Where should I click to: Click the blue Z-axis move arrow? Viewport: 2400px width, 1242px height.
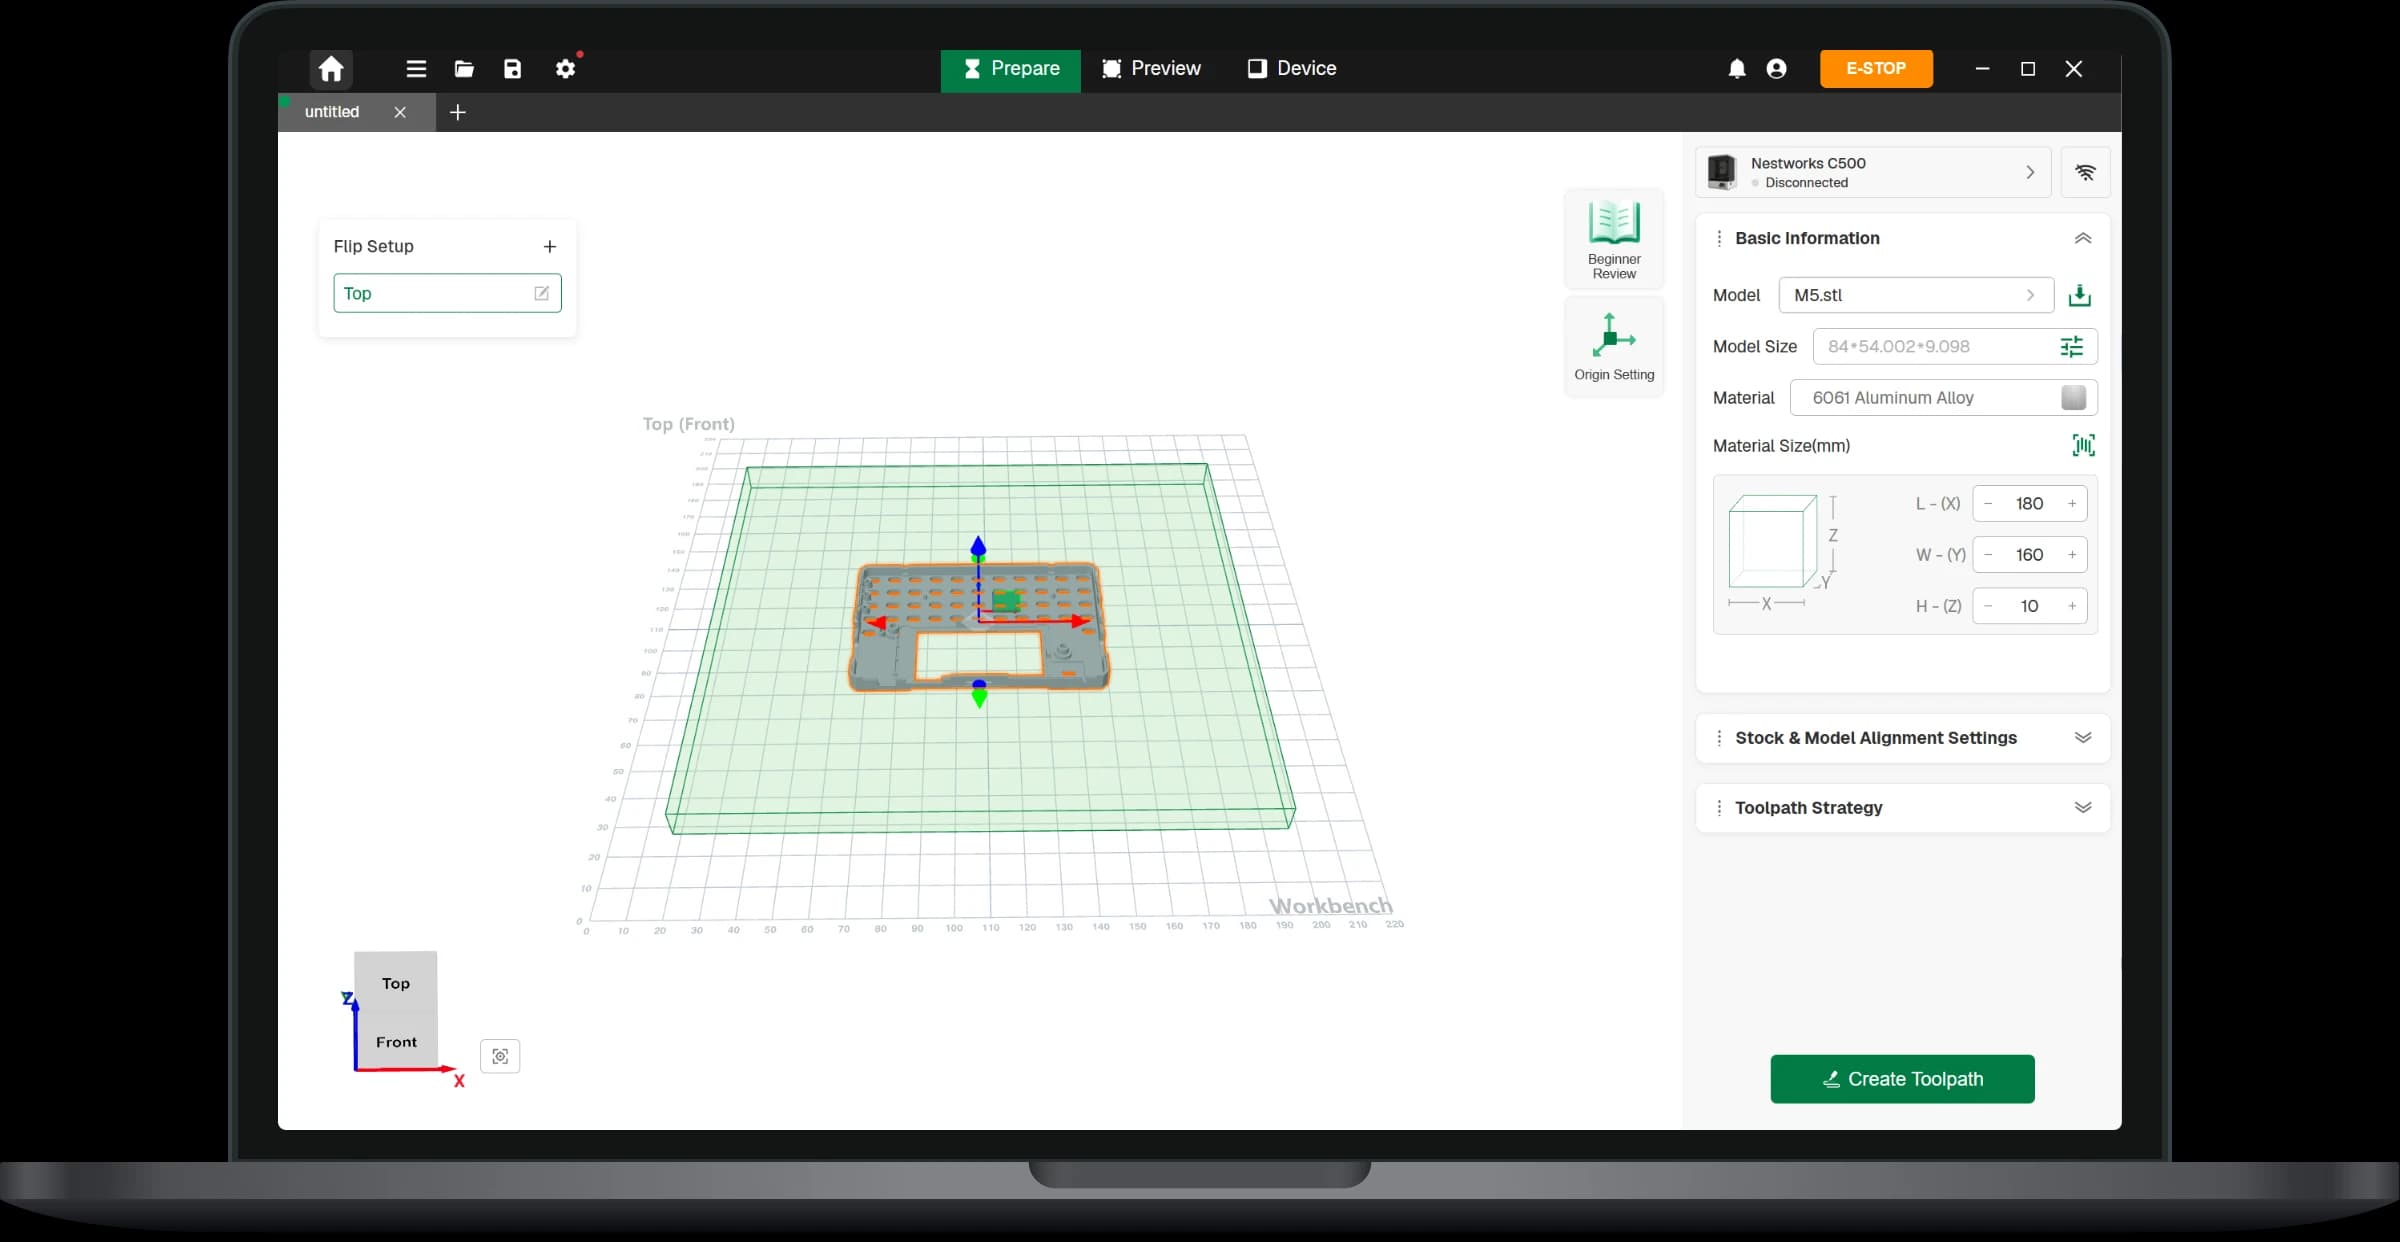click(978, 548)
